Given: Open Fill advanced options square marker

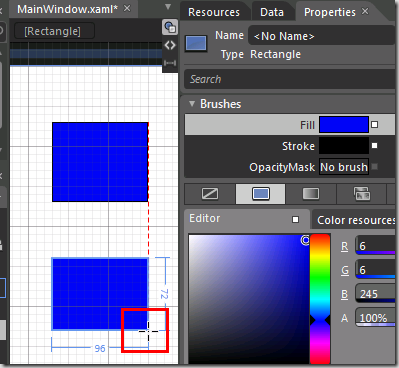Looking at the screenshot, I should (x=375, y=125).
